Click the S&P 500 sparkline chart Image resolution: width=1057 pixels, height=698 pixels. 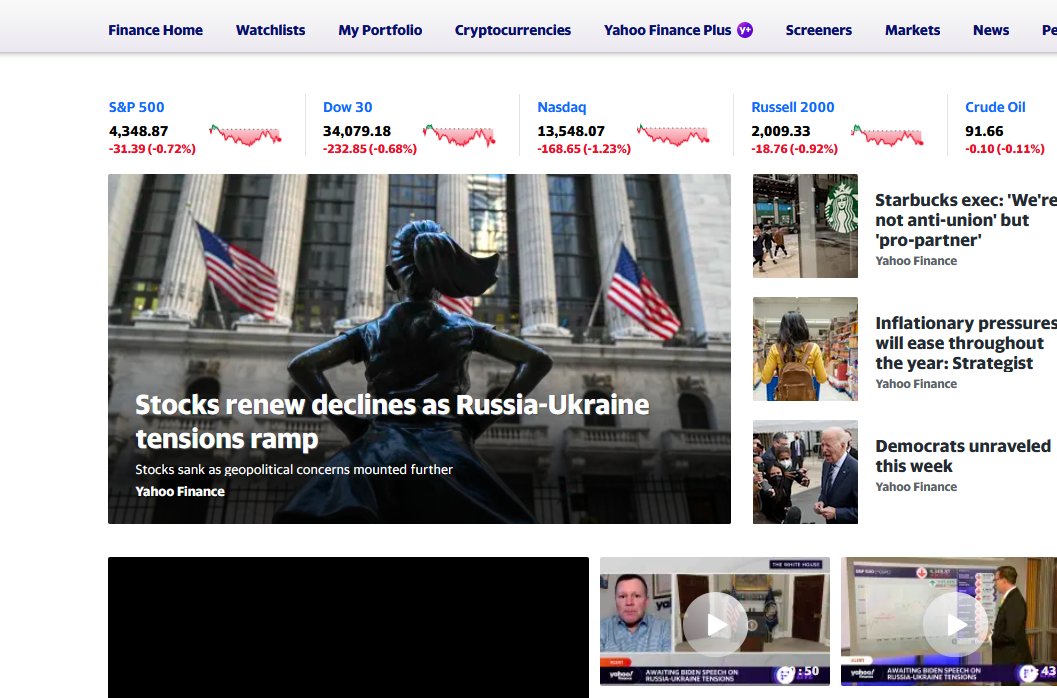pos(245,135)
